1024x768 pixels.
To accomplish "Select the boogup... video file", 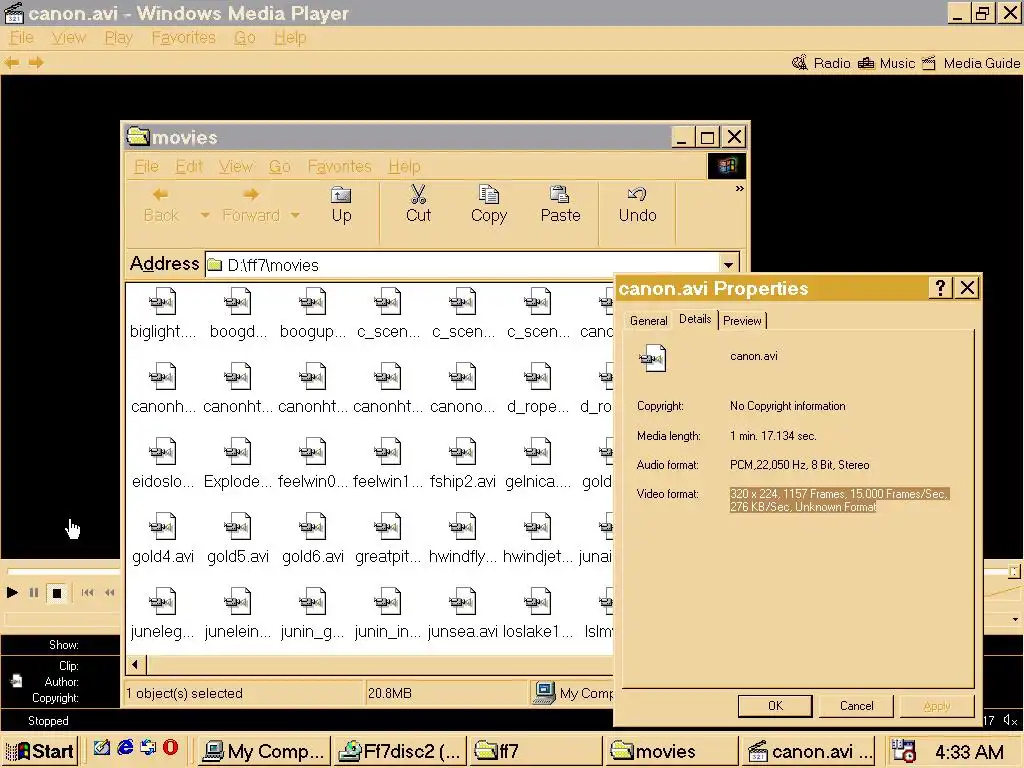I will 313,313.
